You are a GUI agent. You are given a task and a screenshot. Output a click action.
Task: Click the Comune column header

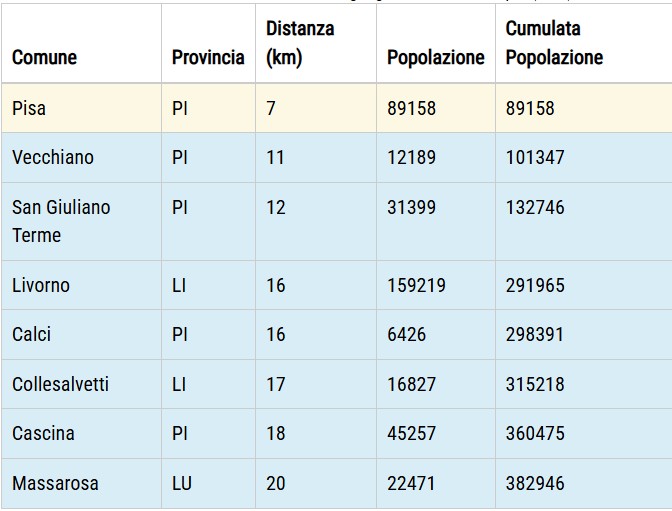pyautogui.click(x=45, y=57)
